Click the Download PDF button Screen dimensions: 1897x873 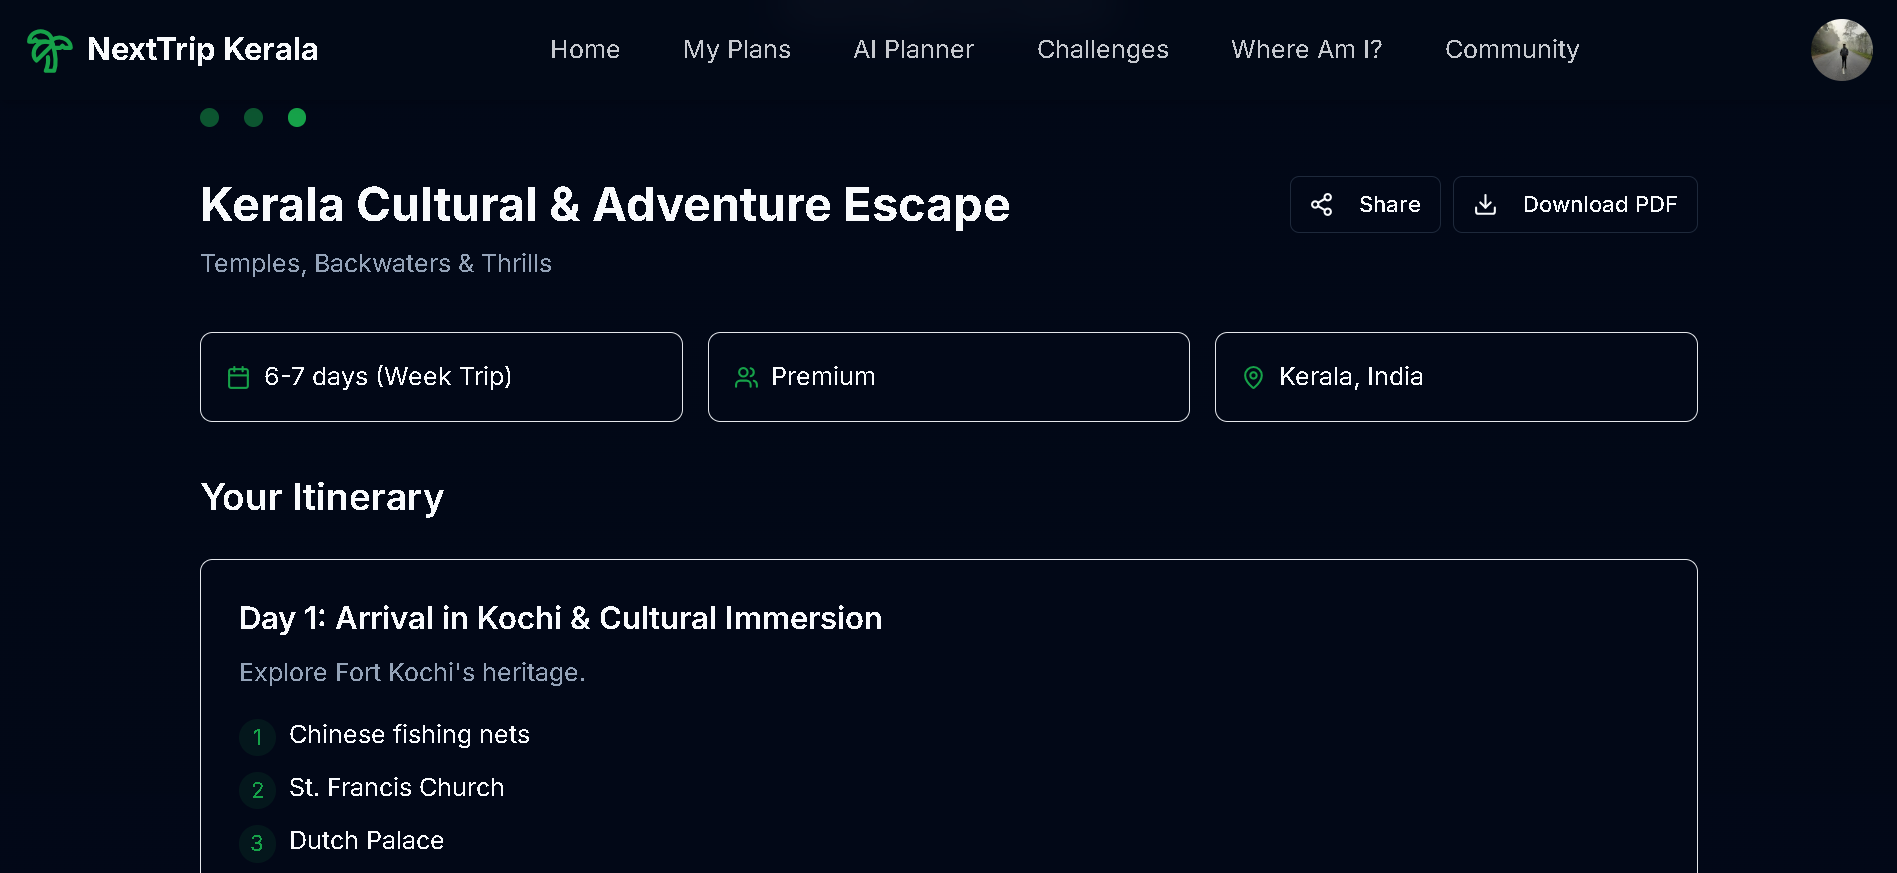(1574, 204)
